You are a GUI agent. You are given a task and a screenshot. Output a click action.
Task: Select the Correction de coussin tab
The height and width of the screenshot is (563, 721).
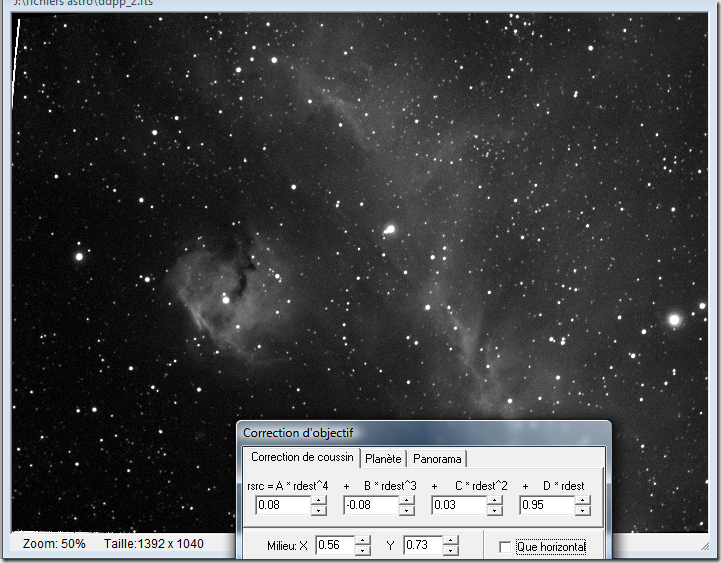pyautogui.click(x=302, y=458)
